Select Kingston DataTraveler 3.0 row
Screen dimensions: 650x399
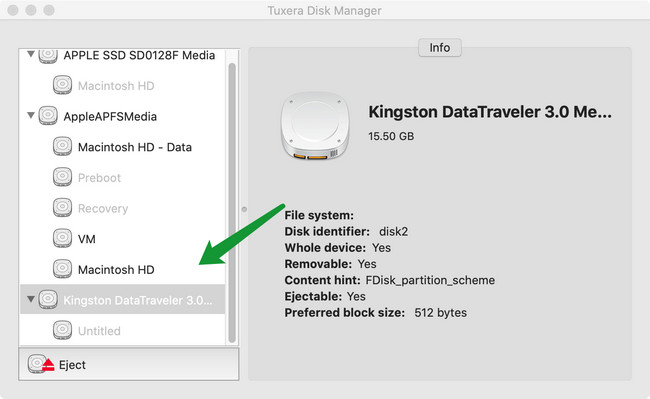point(123,299)
